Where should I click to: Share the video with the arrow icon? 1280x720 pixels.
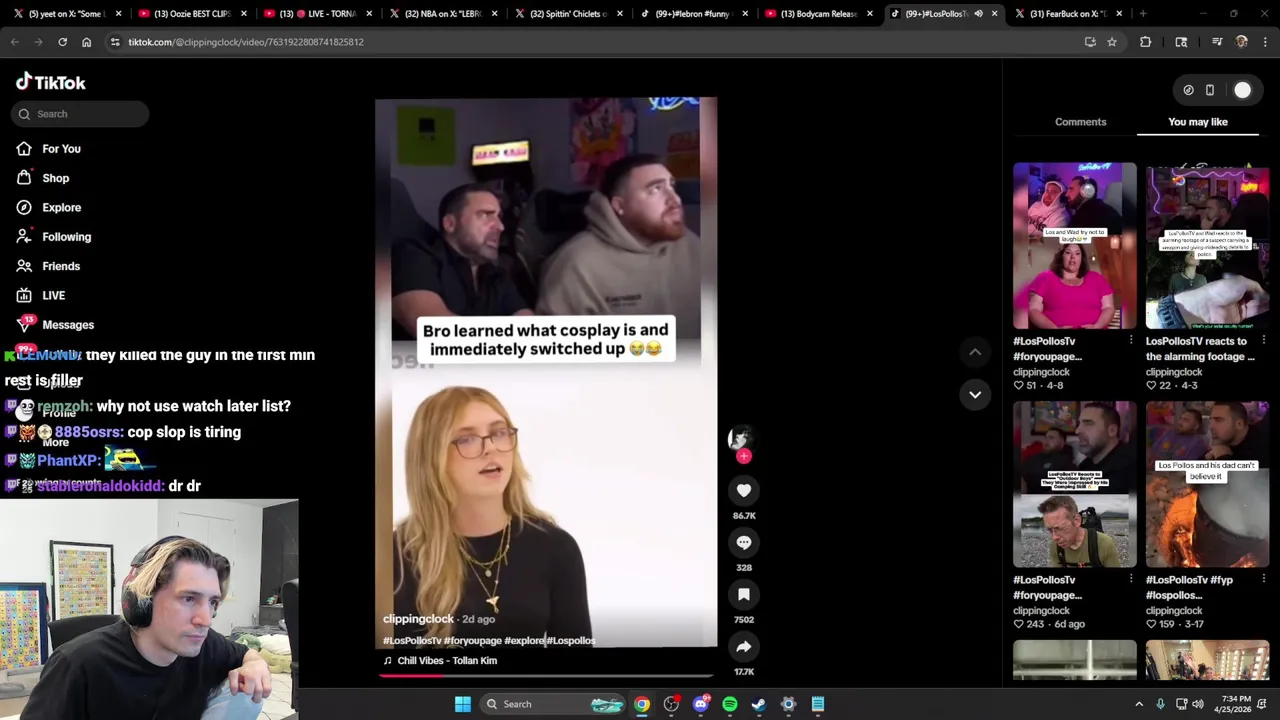click(743, 647)
